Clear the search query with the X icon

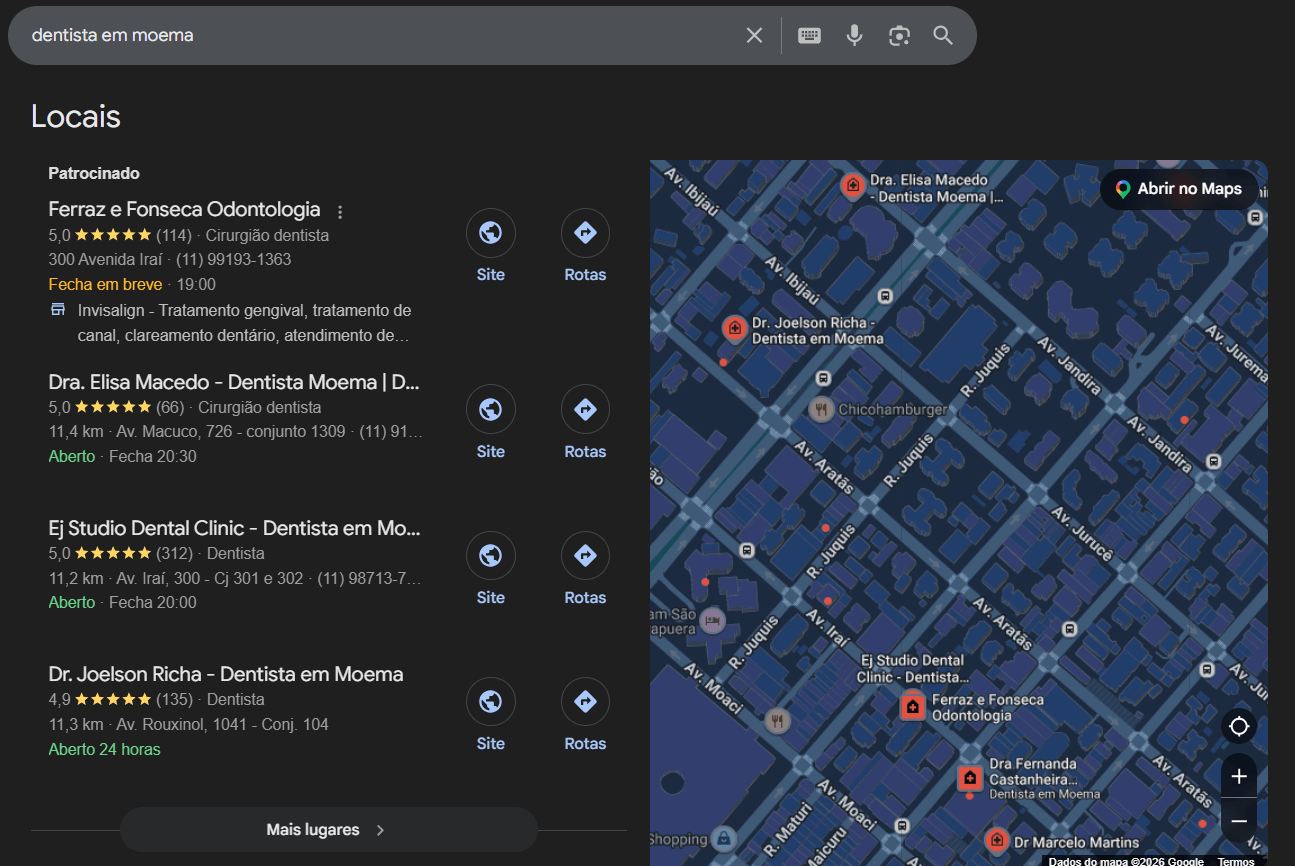(754, 36)
